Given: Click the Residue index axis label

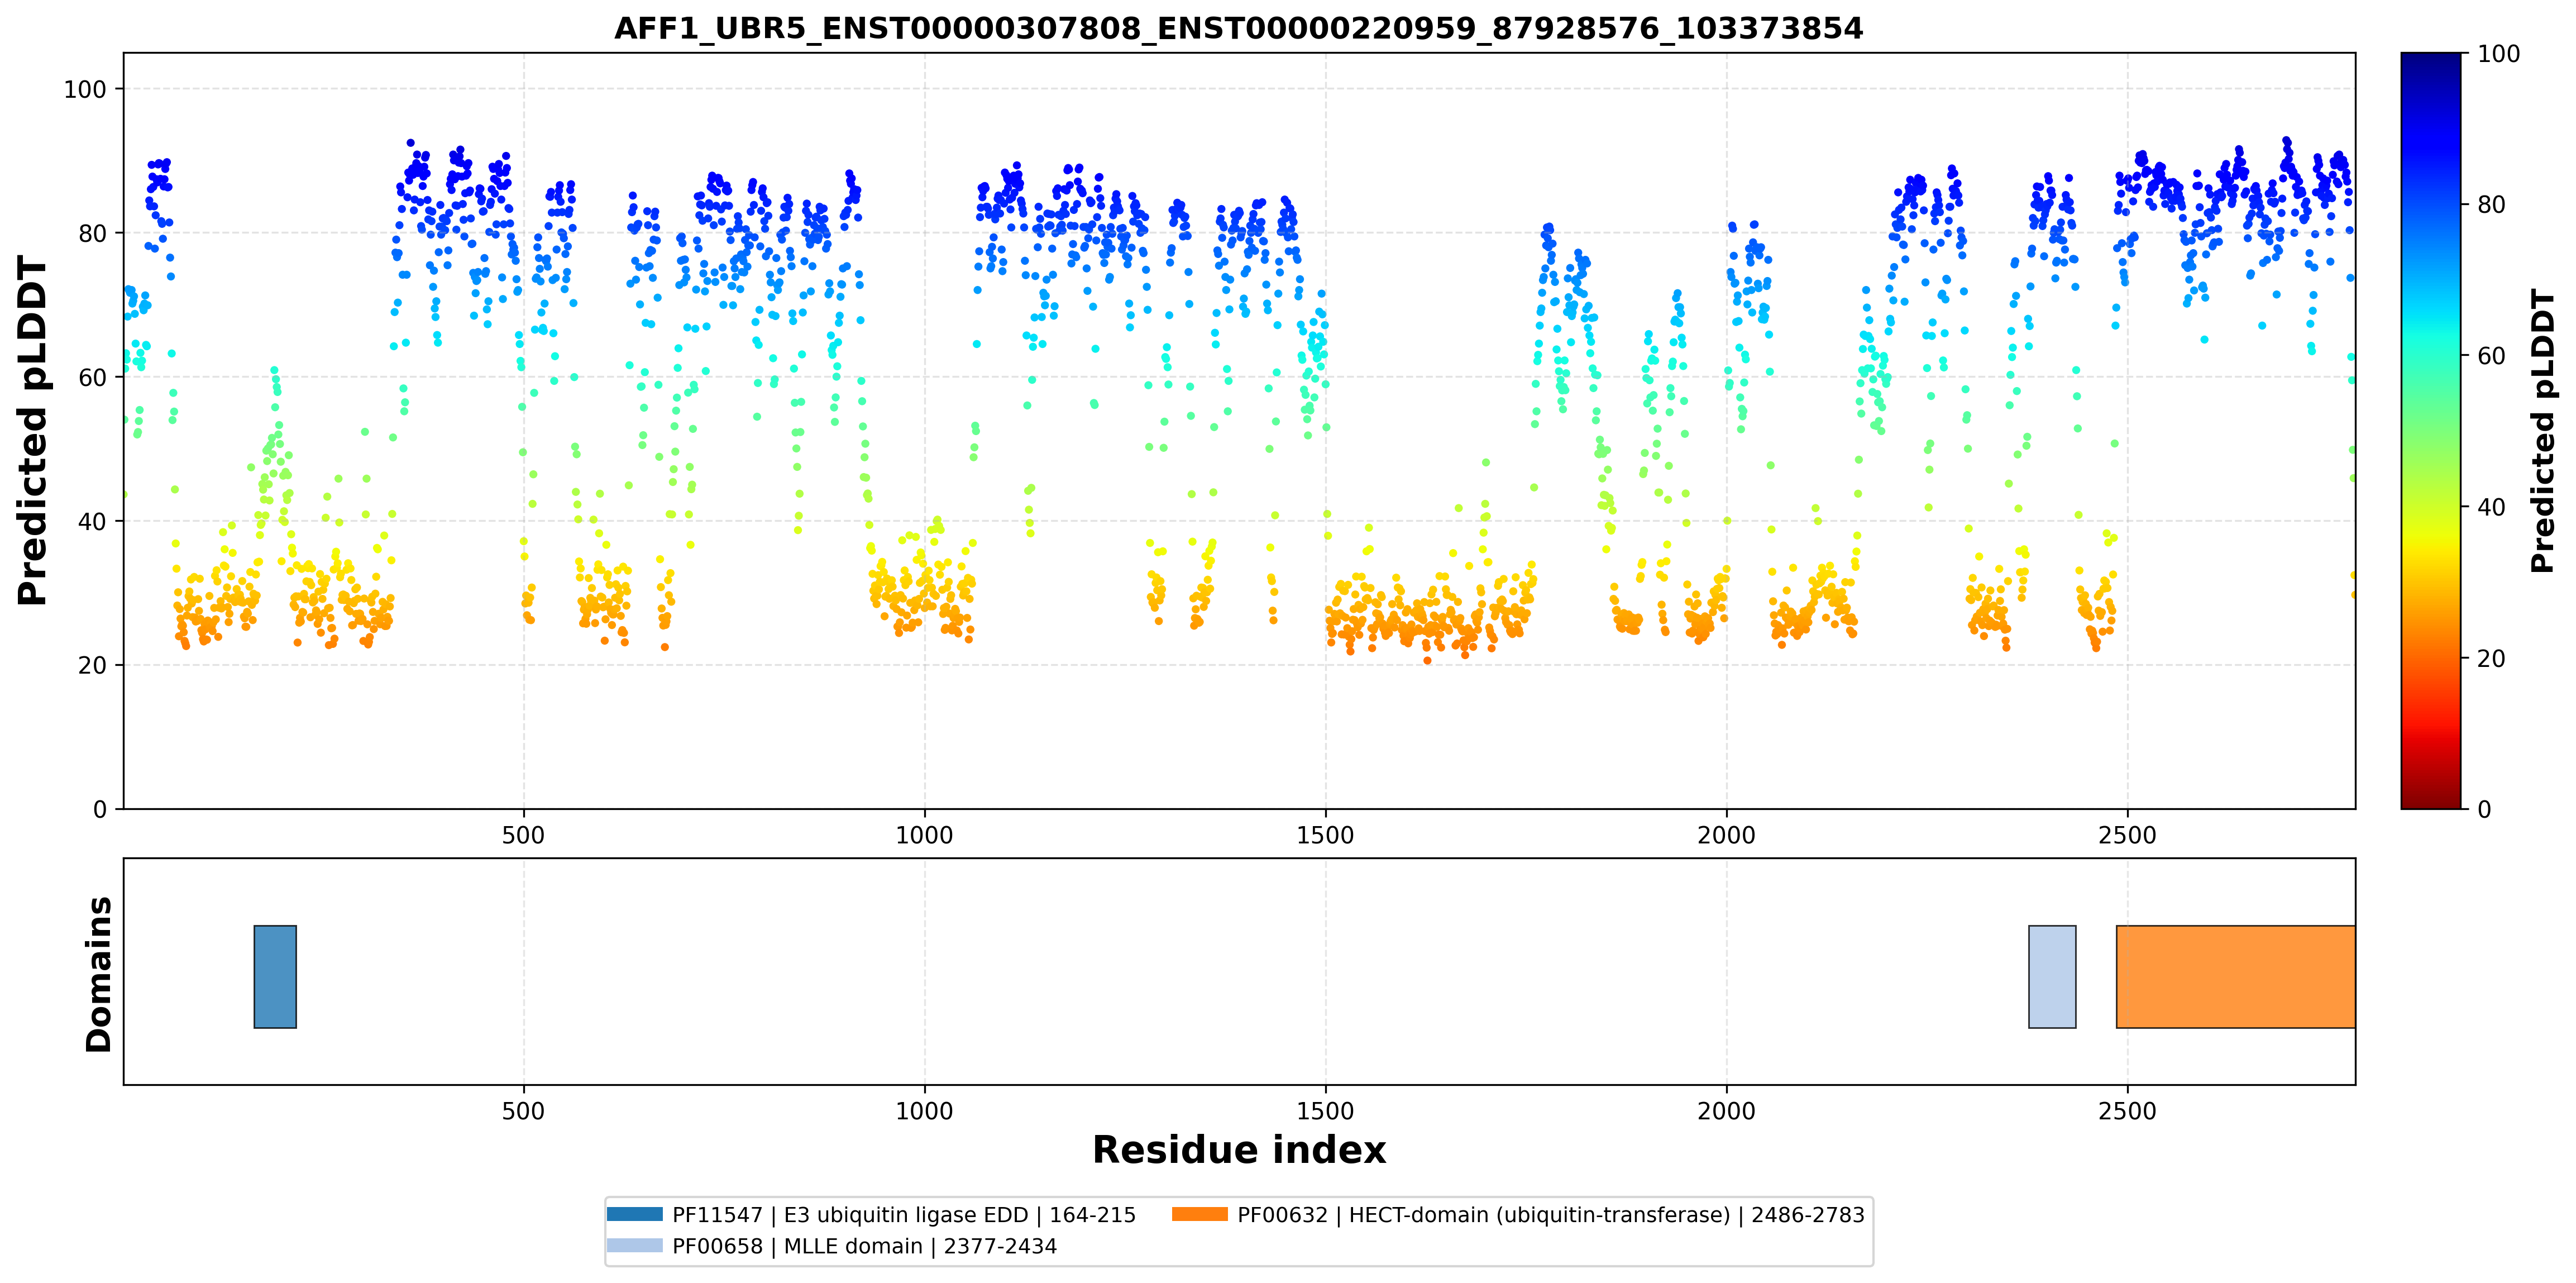Looking at the screenshot, I should point(1239,1150).
